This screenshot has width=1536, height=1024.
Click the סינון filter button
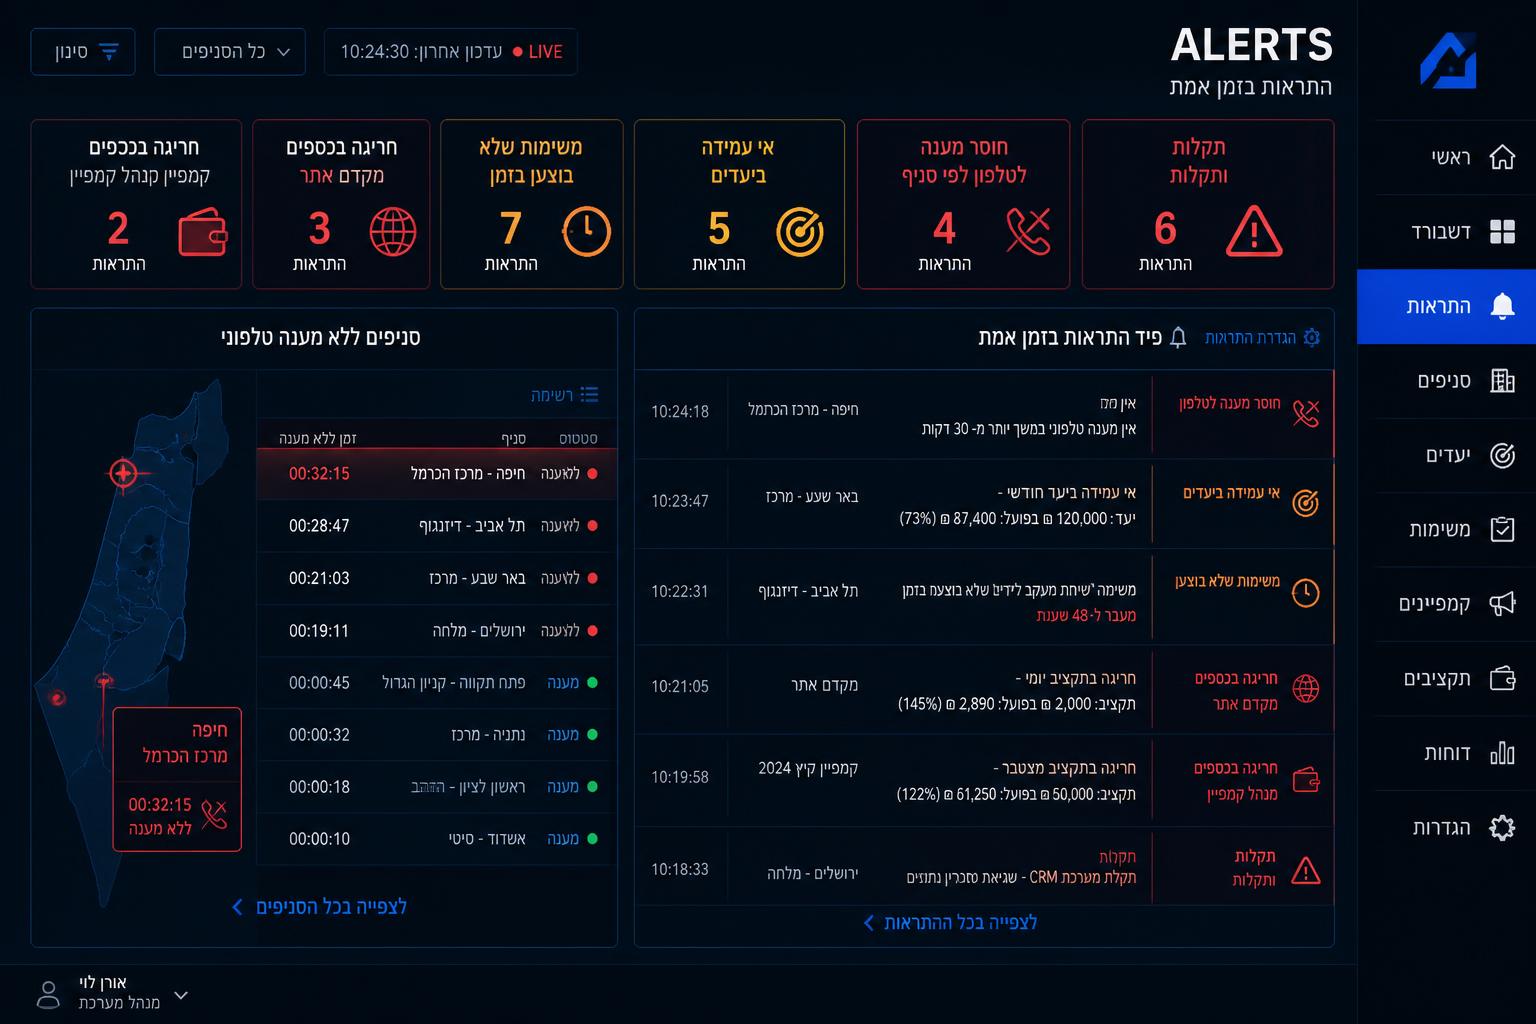click(83, 52)
